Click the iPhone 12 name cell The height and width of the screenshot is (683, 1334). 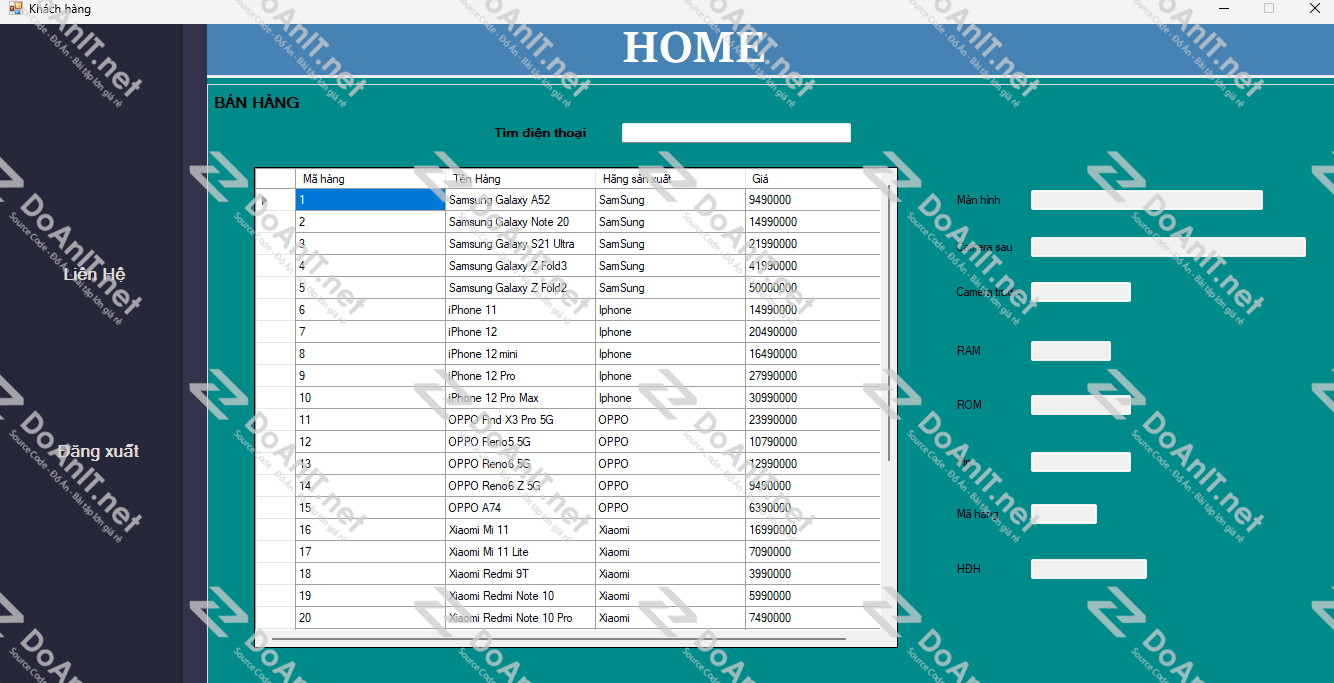point(520,332)
